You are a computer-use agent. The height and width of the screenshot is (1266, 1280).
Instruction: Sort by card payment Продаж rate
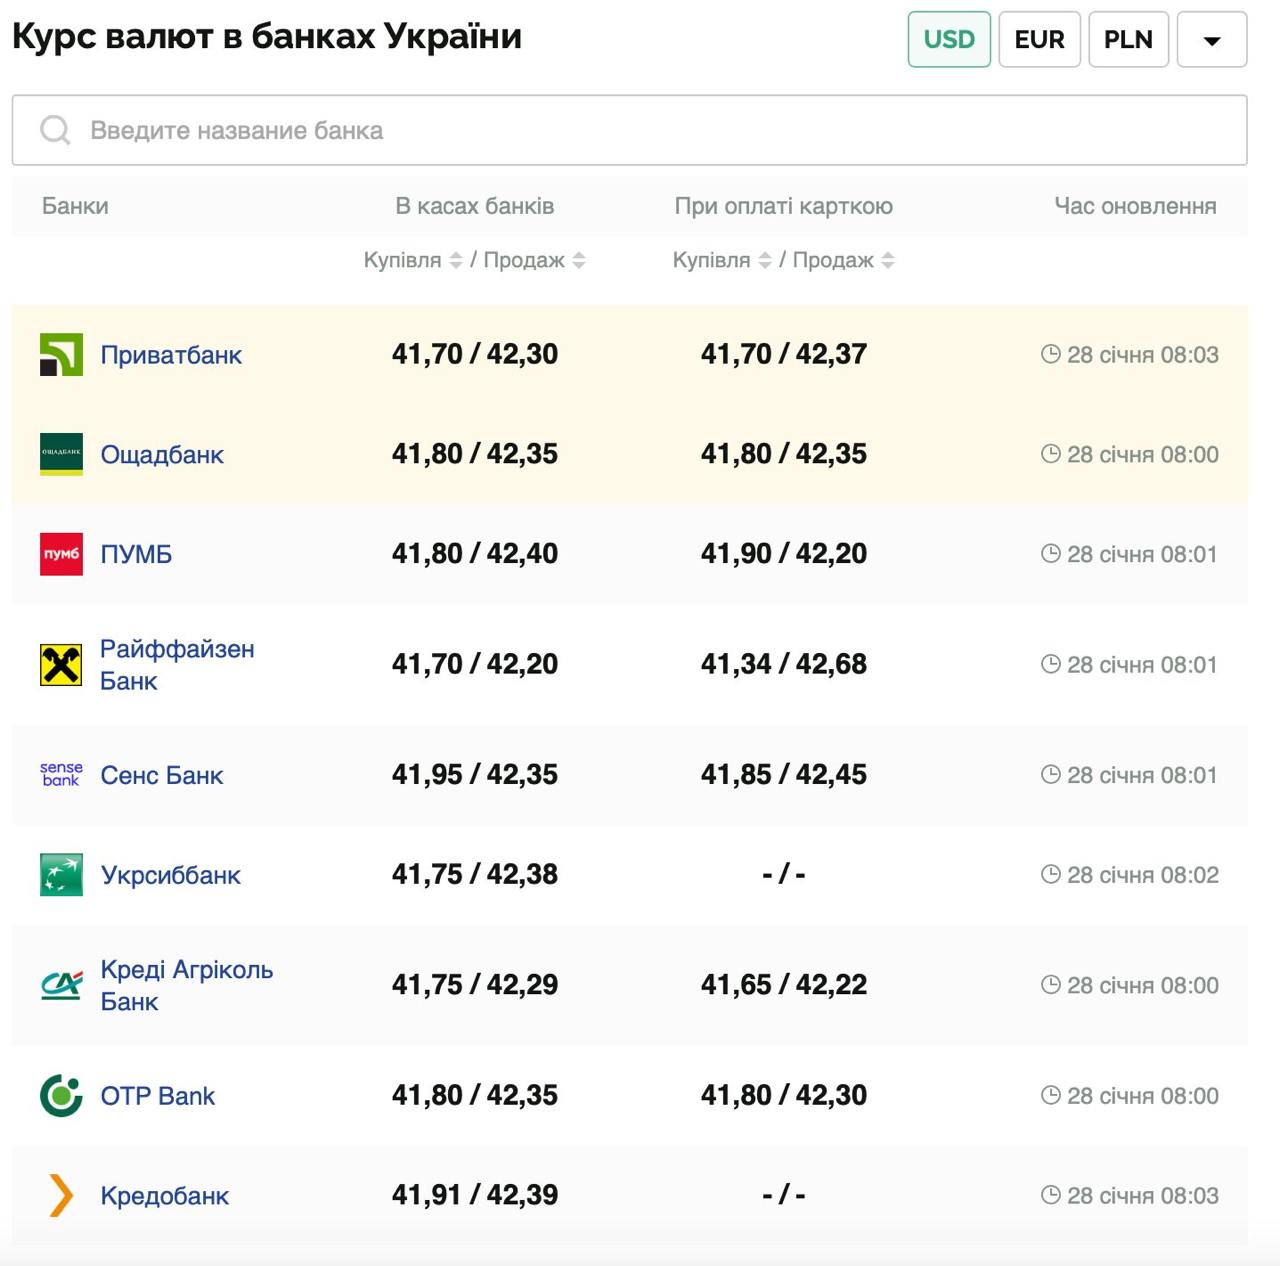coord(888,260)
